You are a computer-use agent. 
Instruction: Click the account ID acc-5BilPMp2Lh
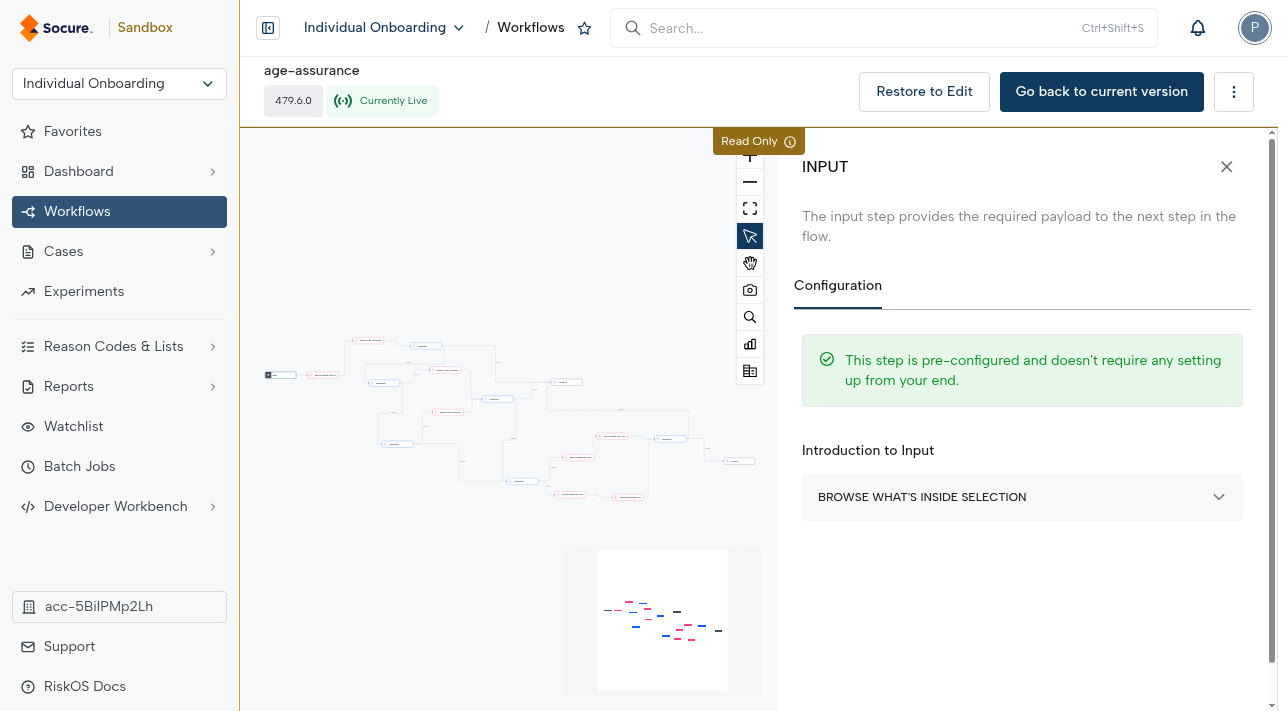(x=119, y=607)
